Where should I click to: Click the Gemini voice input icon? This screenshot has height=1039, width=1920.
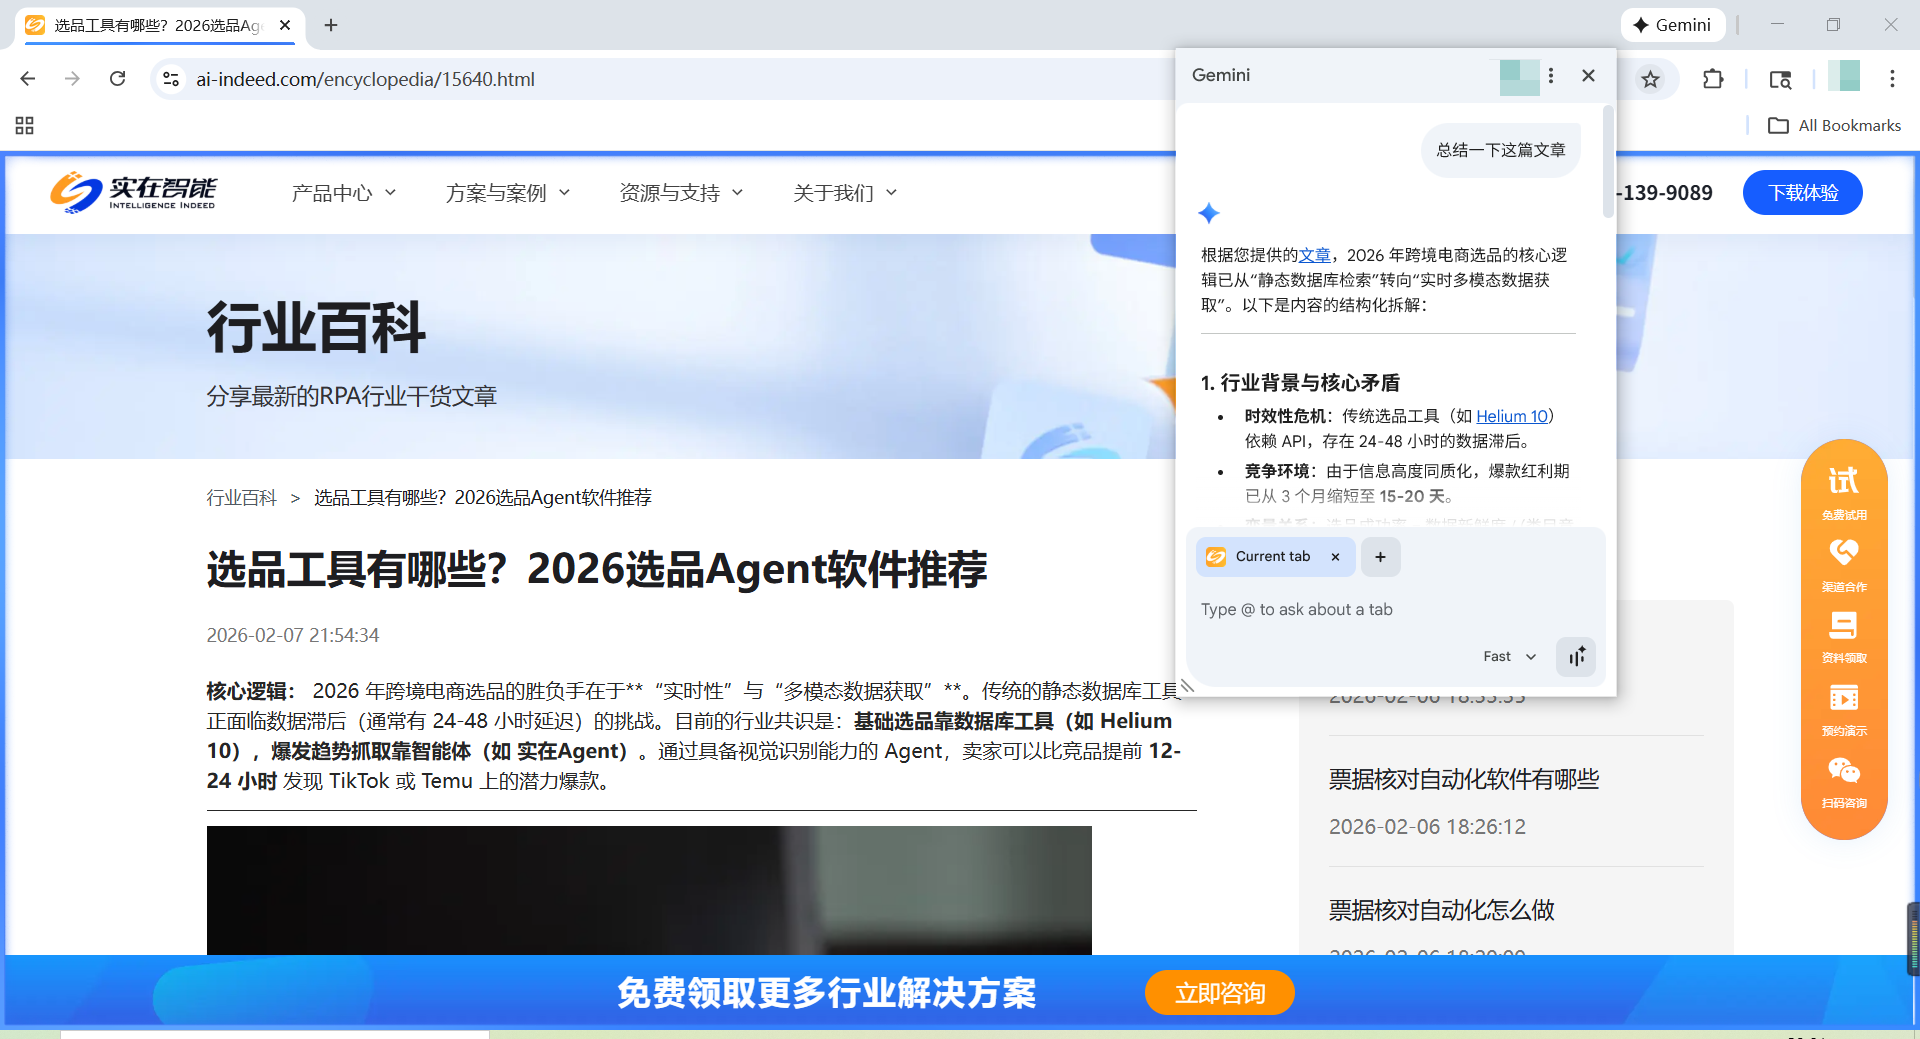tap(1576, 657)
